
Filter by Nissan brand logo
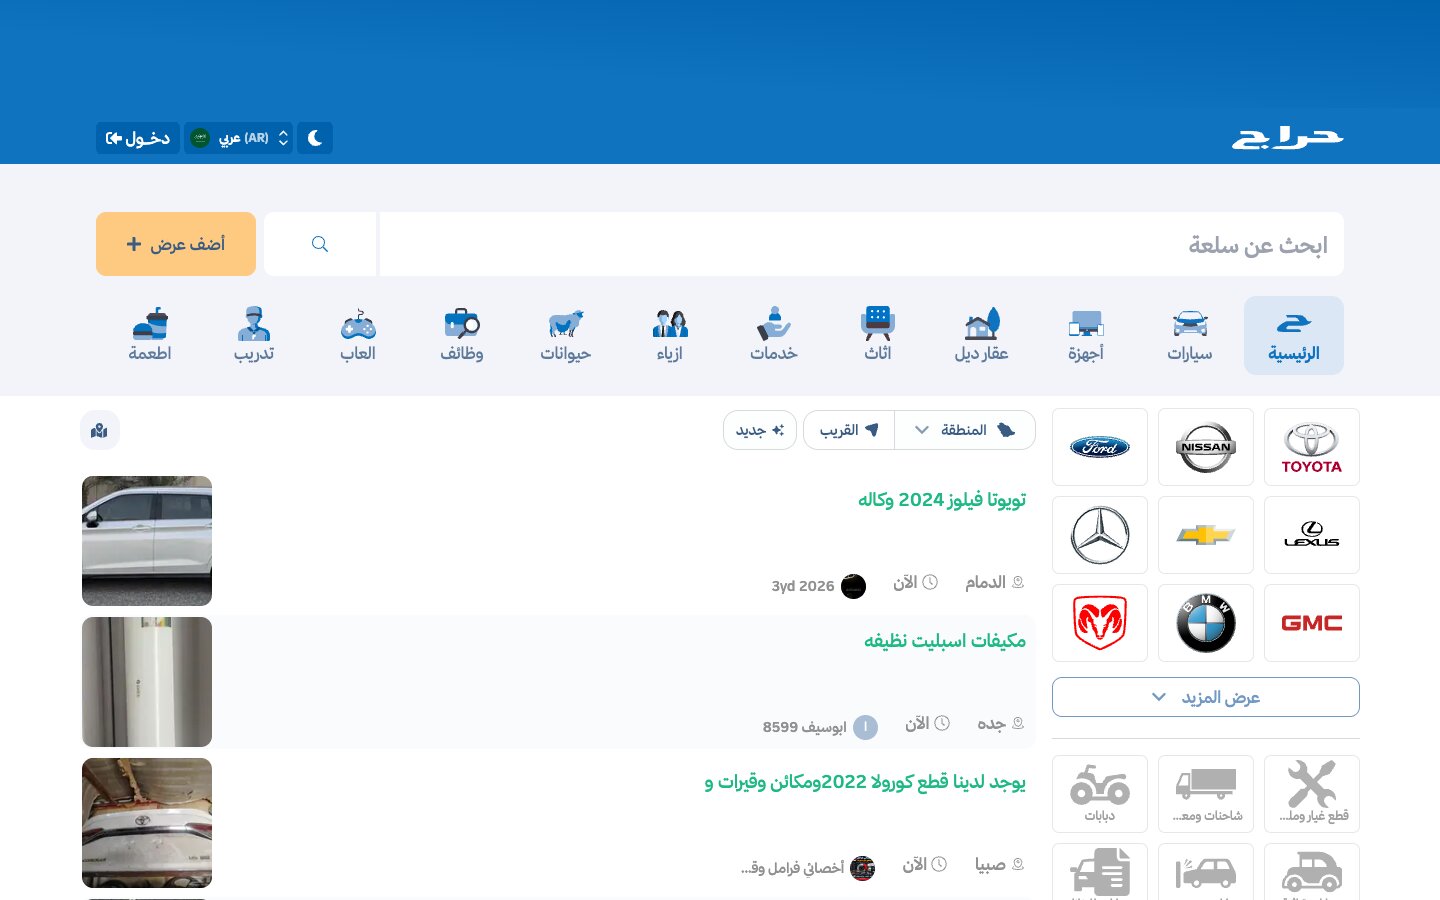click(1206, 447)
